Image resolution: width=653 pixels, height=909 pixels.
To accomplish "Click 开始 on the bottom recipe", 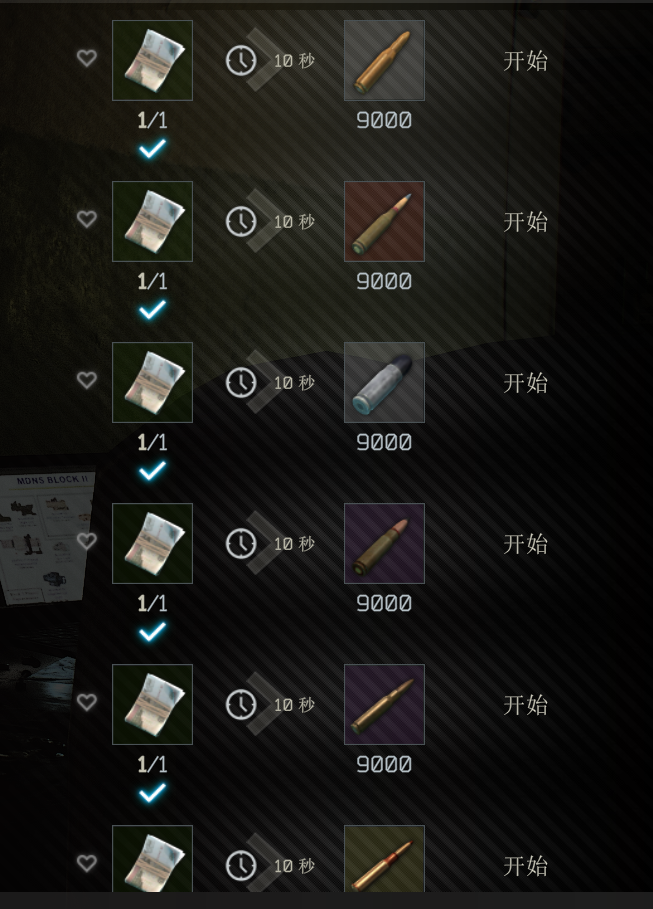I will pyautogui.click(x=525, y=867).
